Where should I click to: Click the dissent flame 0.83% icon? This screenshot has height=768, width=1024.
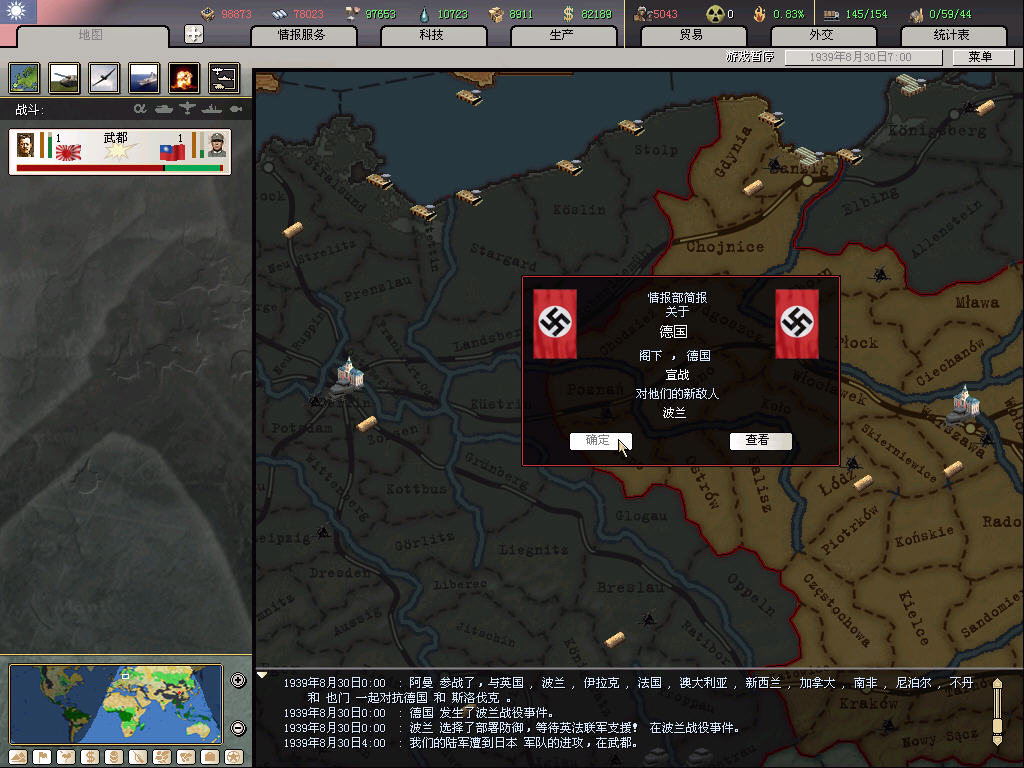[760, 14]
